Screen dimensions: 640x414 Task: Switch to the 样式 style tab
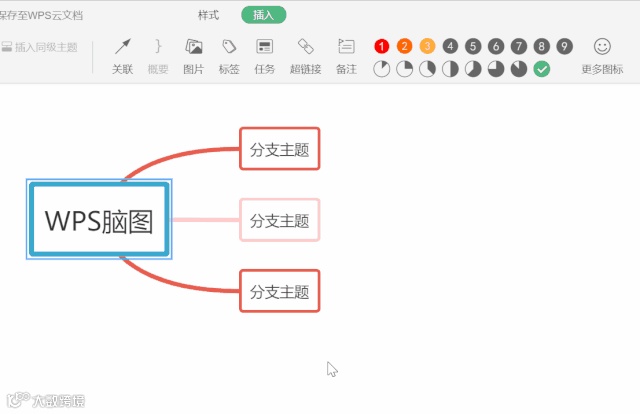coord(209,15)
